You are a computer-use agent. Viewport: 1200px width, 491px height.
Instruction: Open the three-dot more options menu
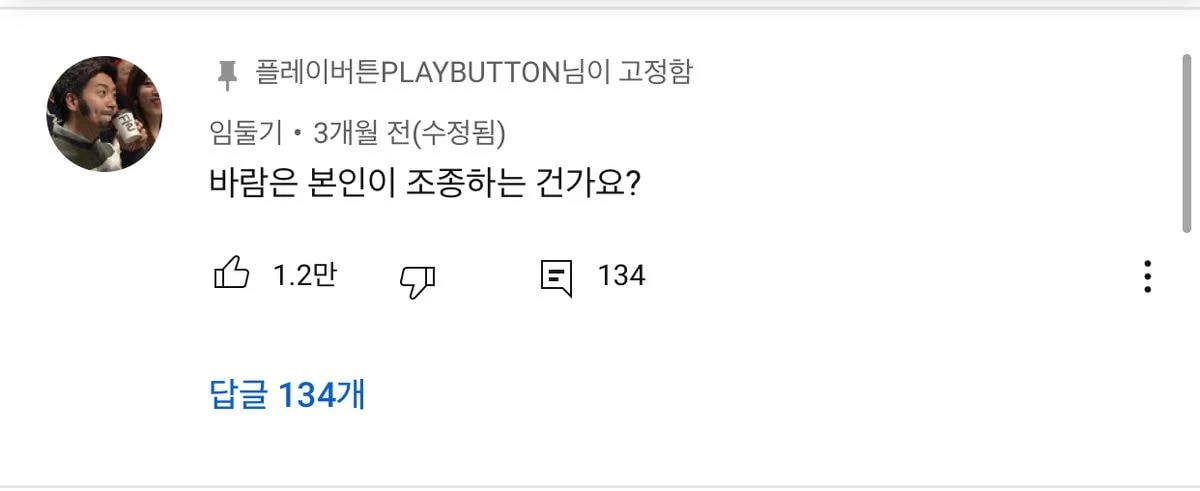point(1148,276)
